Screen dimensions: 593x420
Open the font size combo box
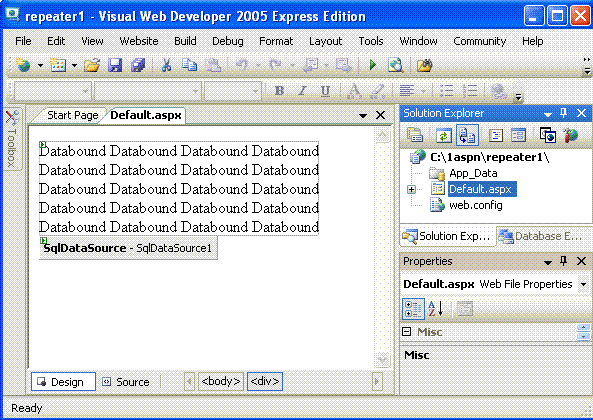point(232,91)
